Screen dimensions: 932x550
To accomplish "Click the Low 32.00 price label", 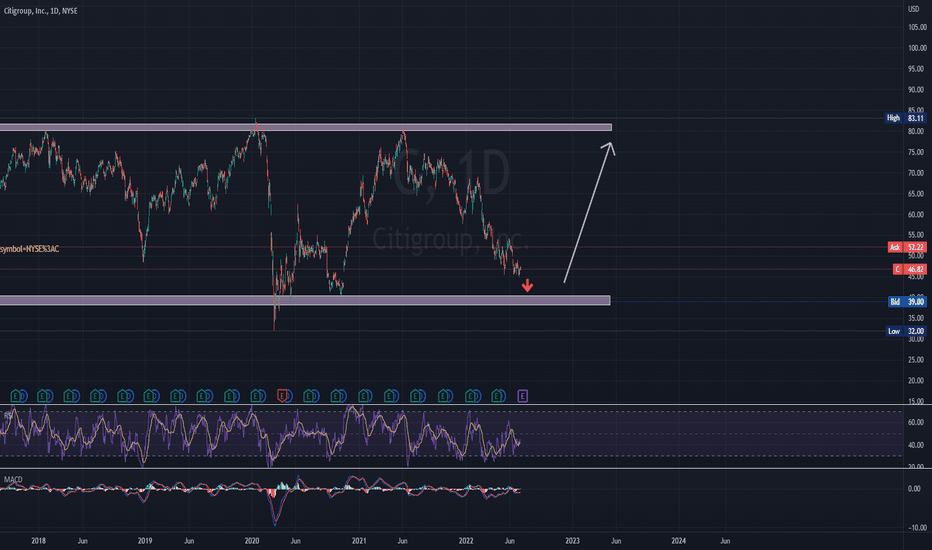I will click(x=906, y=331).
